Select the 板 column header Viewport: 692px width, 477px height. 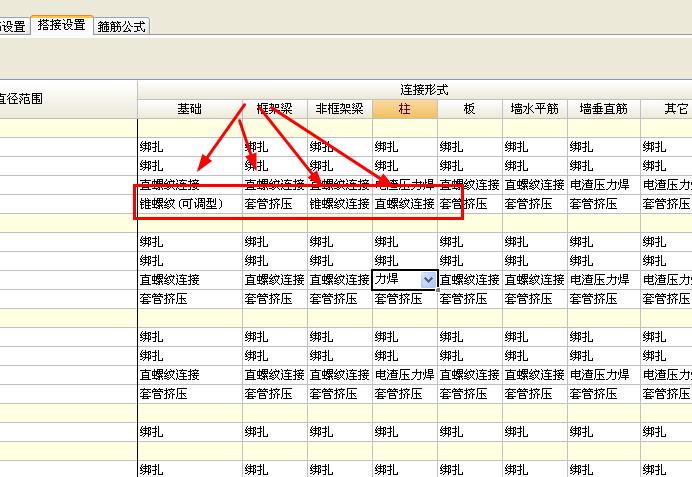pos(470,109)
